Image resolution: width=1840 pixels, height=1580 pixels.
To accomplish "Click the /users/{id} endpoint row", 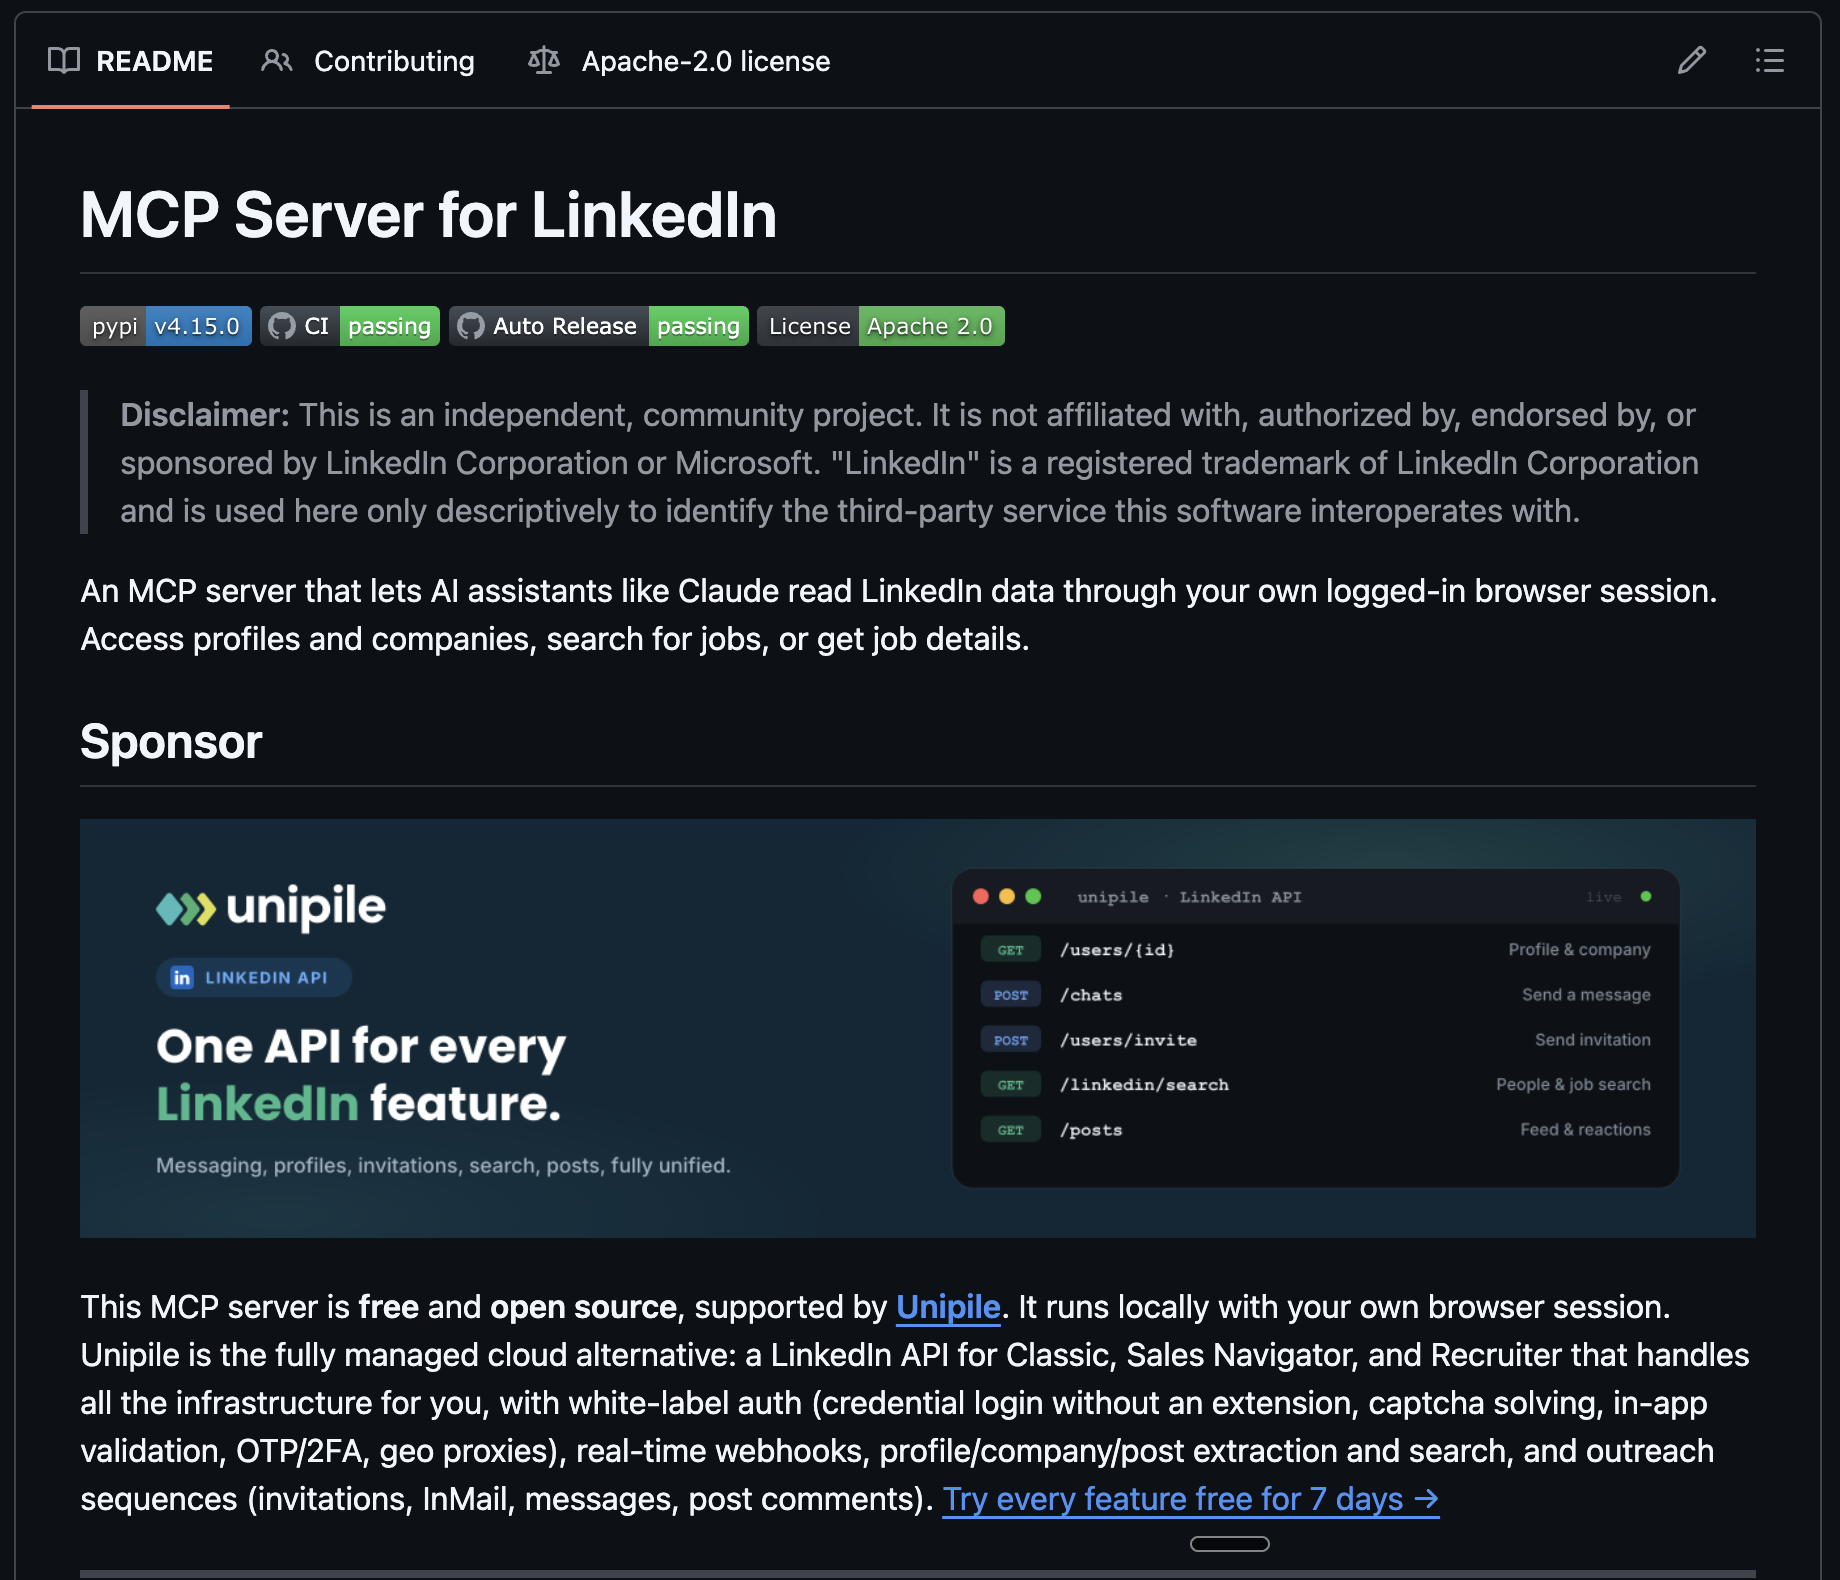I will (1316, 950).
